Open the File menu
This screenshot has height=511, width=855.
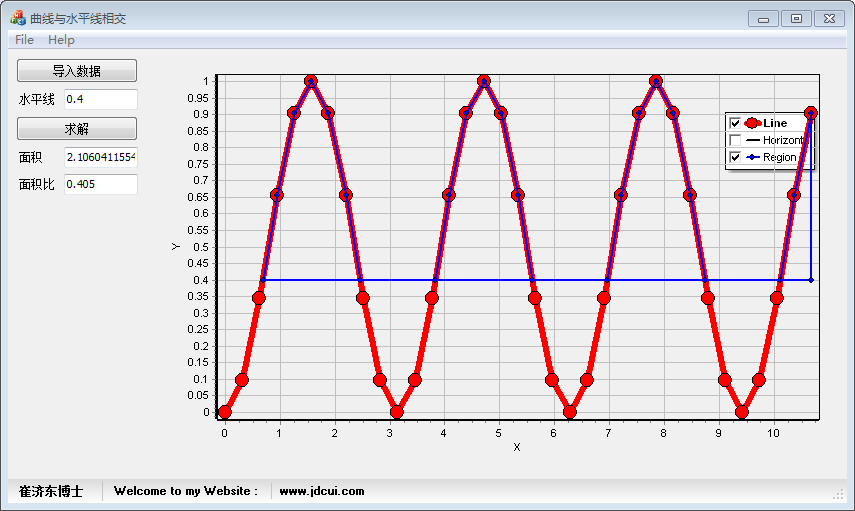(x=24, y=39)
